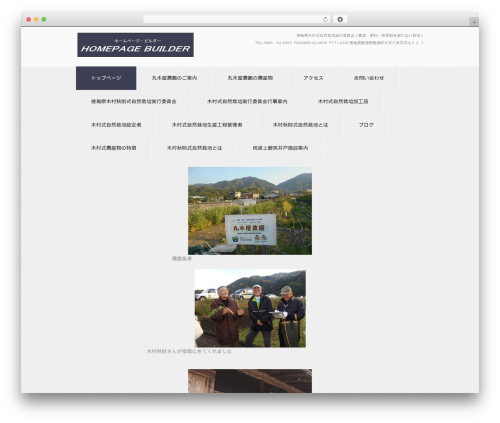
Task: Open the ブログ link
Action: (366, 125)
